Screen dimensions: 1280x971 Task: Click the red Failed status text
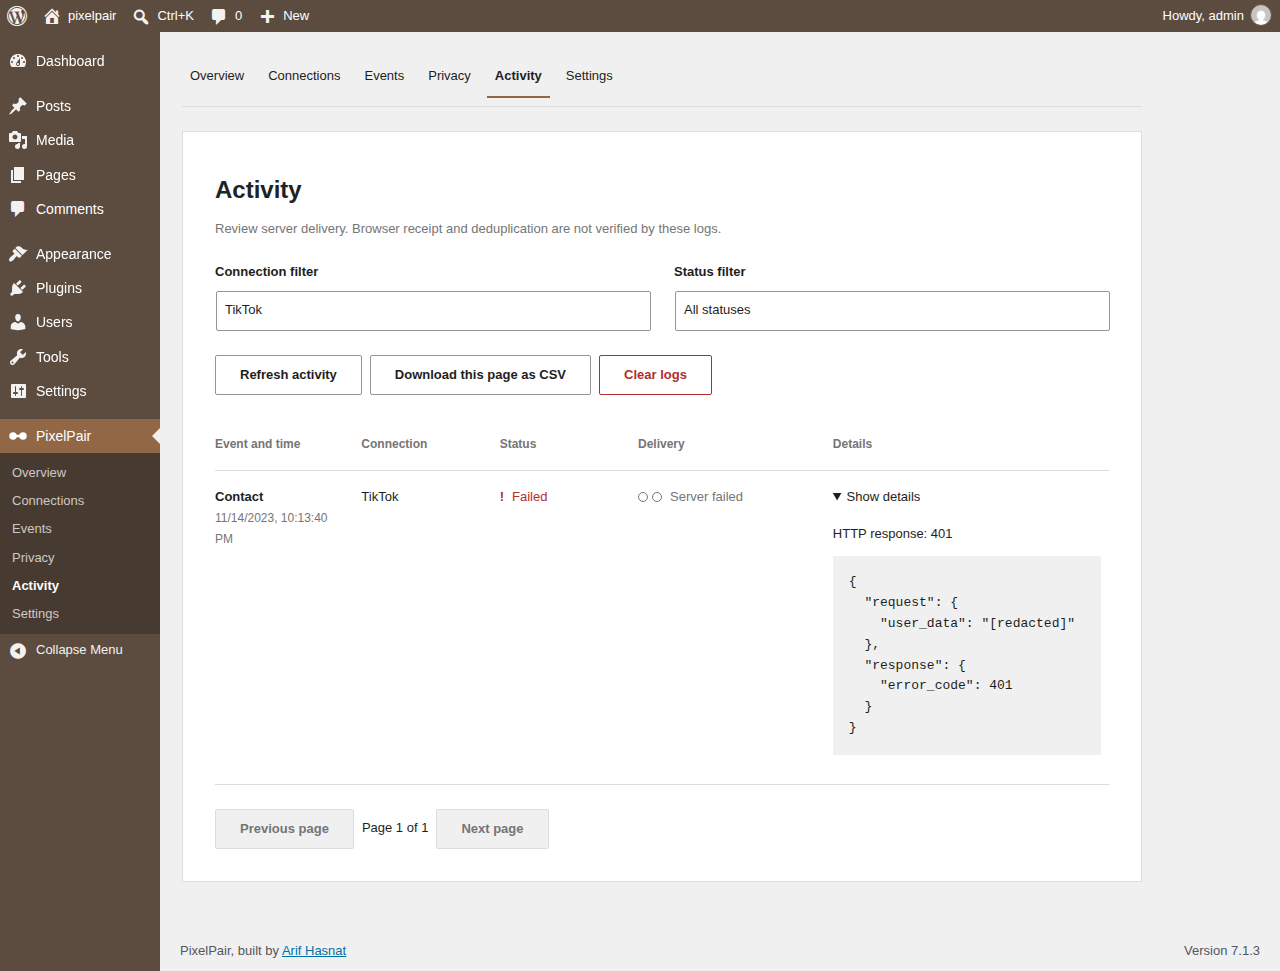coord(529,497)
